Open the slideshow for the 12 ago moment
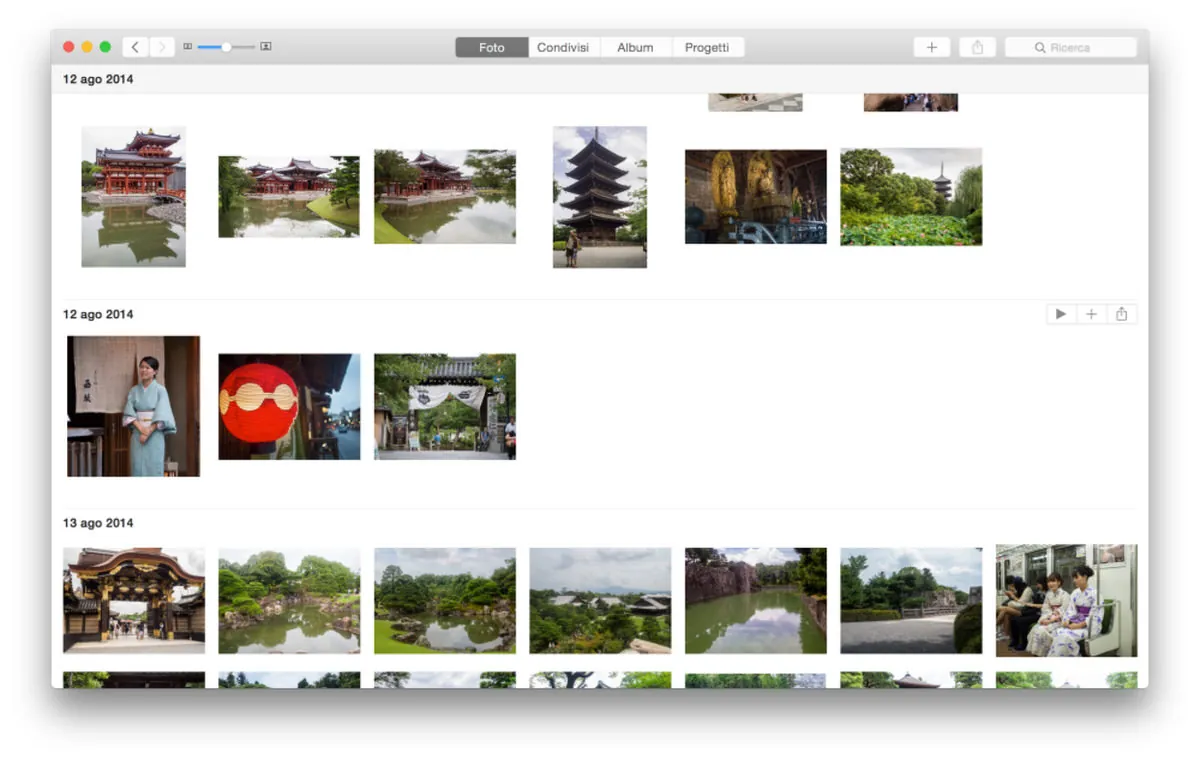The height and width of the screenshot is (761, 1200). click(x=1060, y=313)
